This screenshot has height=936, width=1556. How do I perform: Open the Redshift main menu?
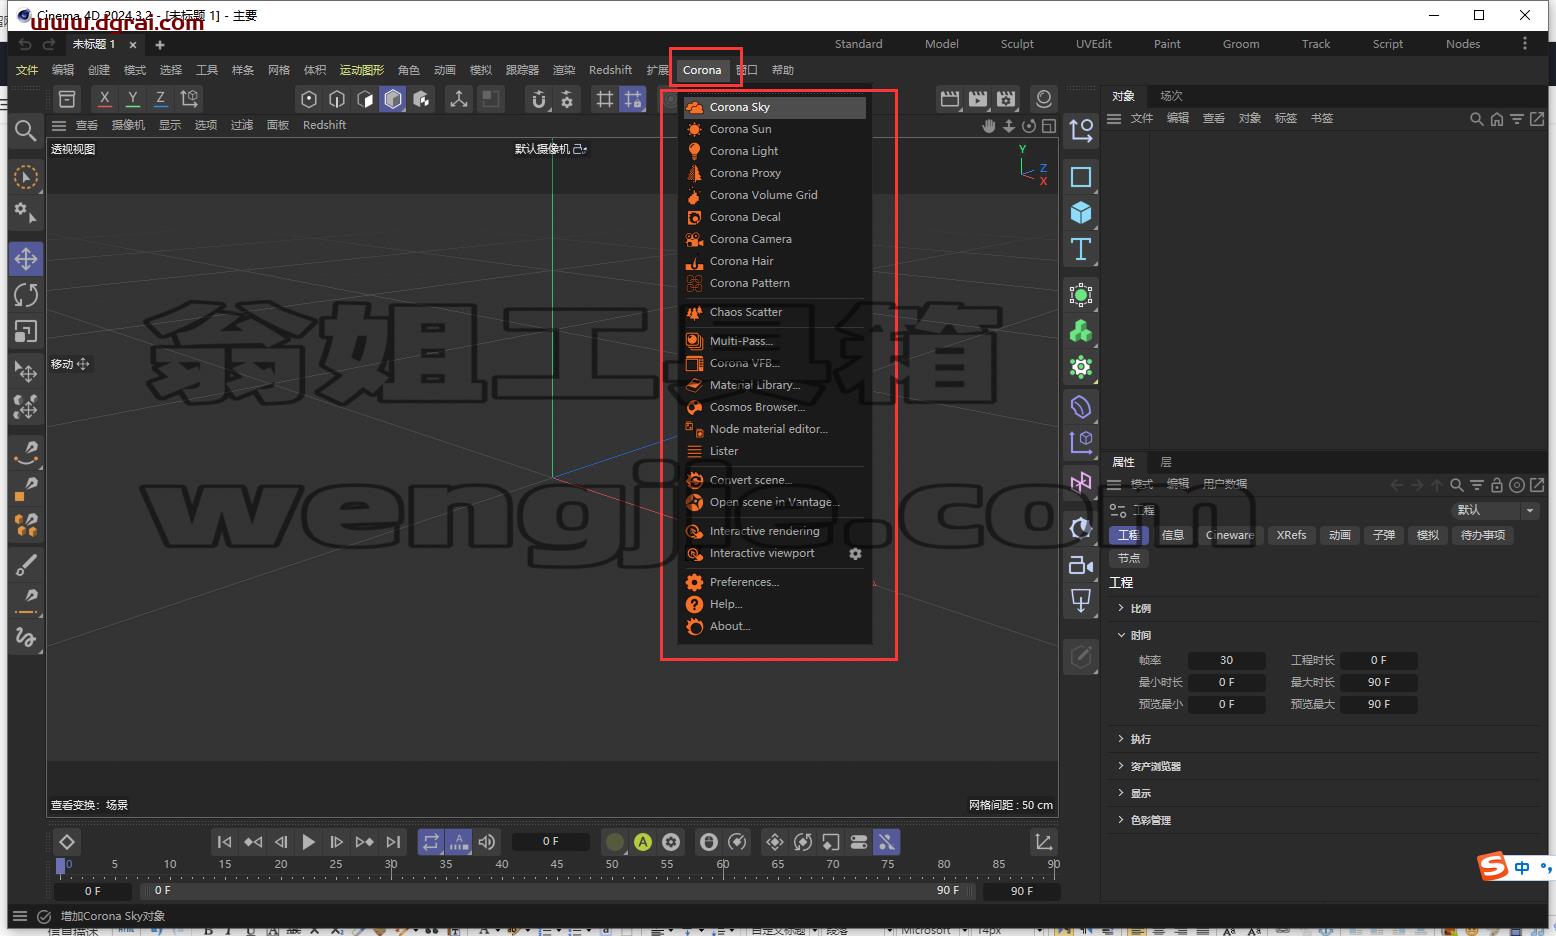click(x=610, y=70)
